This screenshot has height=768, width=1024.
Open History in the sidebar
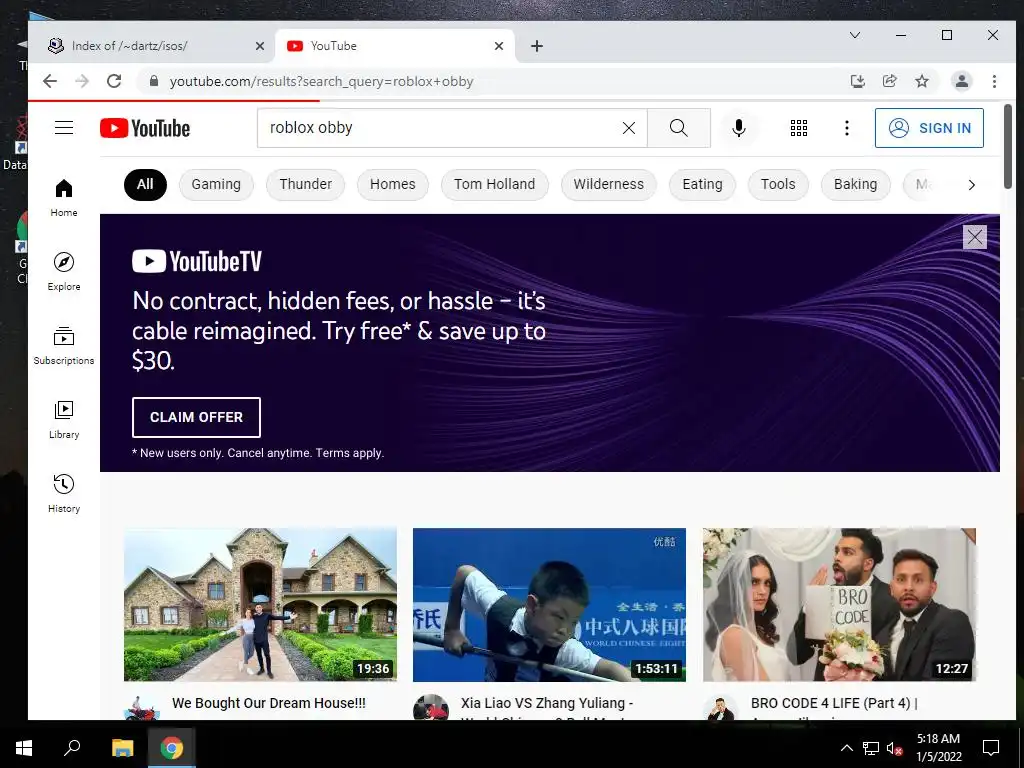coord(64,494)
